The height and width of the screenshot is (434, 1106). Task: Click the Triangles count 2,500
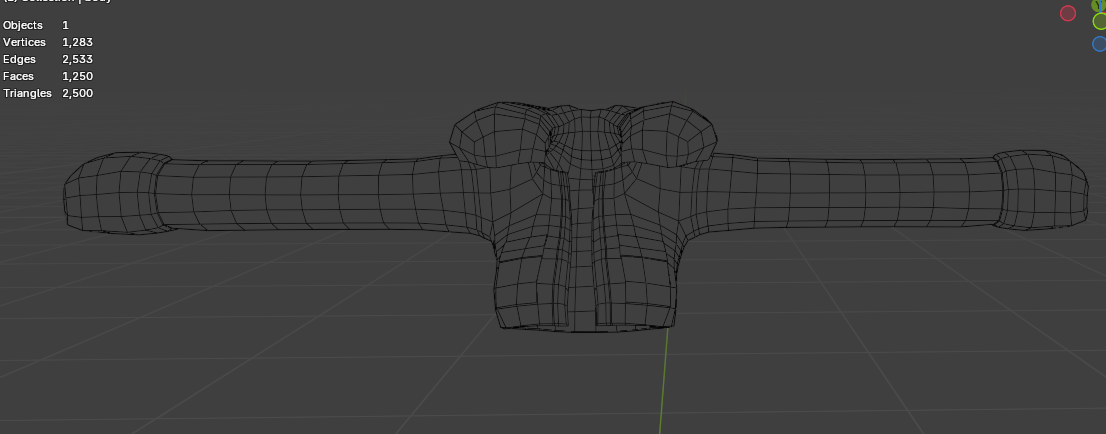pos(78,93)
